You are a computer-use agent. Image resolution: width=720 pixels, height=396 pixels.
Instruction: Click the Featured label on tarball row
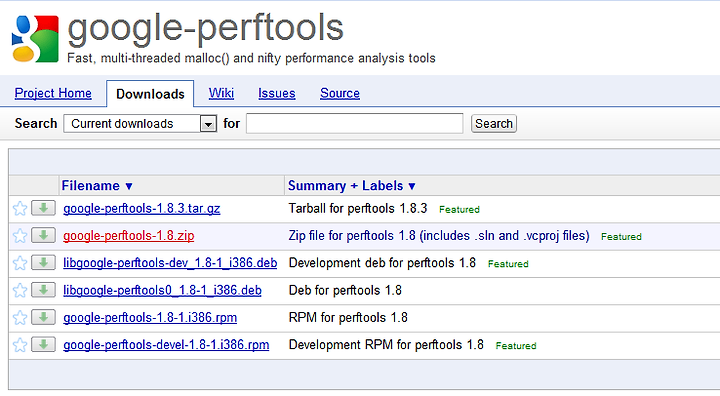459,209
